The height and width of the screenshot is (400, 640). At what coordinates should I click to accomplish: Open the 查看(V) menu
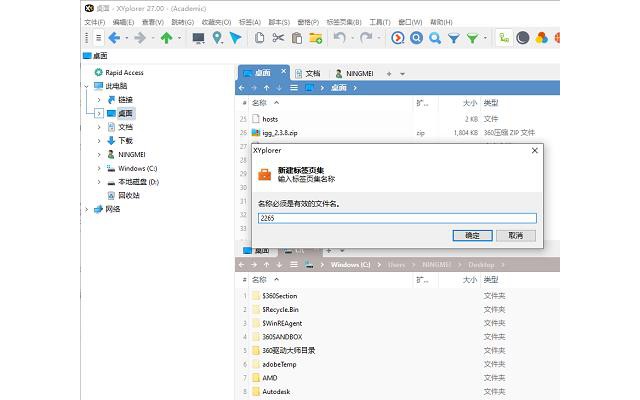click(153, 22)
